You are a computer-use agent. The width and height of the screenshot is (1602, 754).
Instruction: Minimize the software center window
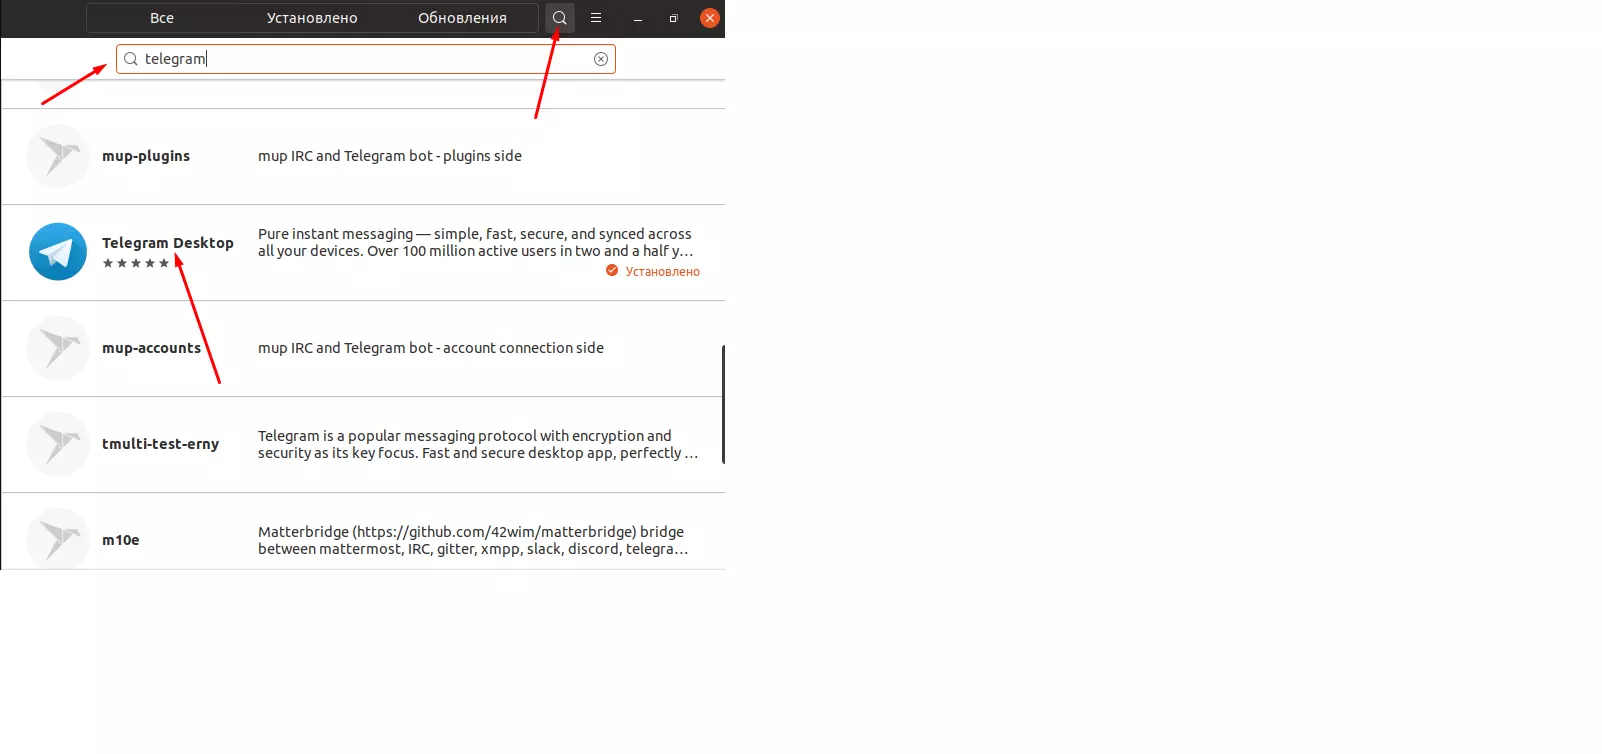638,18
